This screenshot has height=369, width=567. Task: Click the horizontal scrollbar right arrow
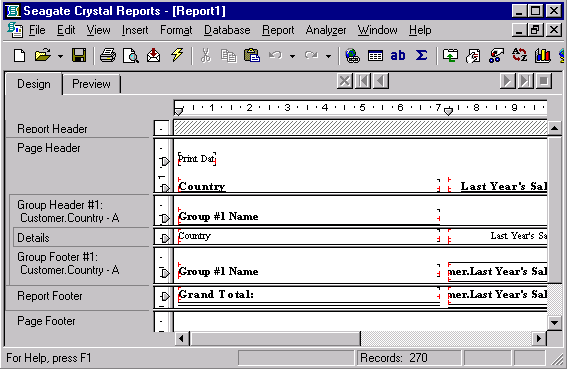(x=539, y=339)
